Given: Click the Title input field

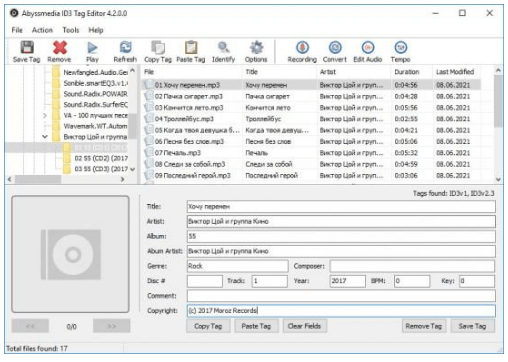Looking at the screenshot, I should (341, 207).
